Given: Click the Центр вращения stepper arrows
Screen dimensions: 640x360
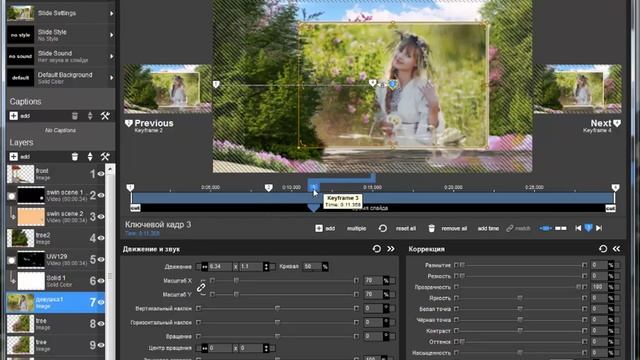Looking at the screenshot, I should click(266, 348).
